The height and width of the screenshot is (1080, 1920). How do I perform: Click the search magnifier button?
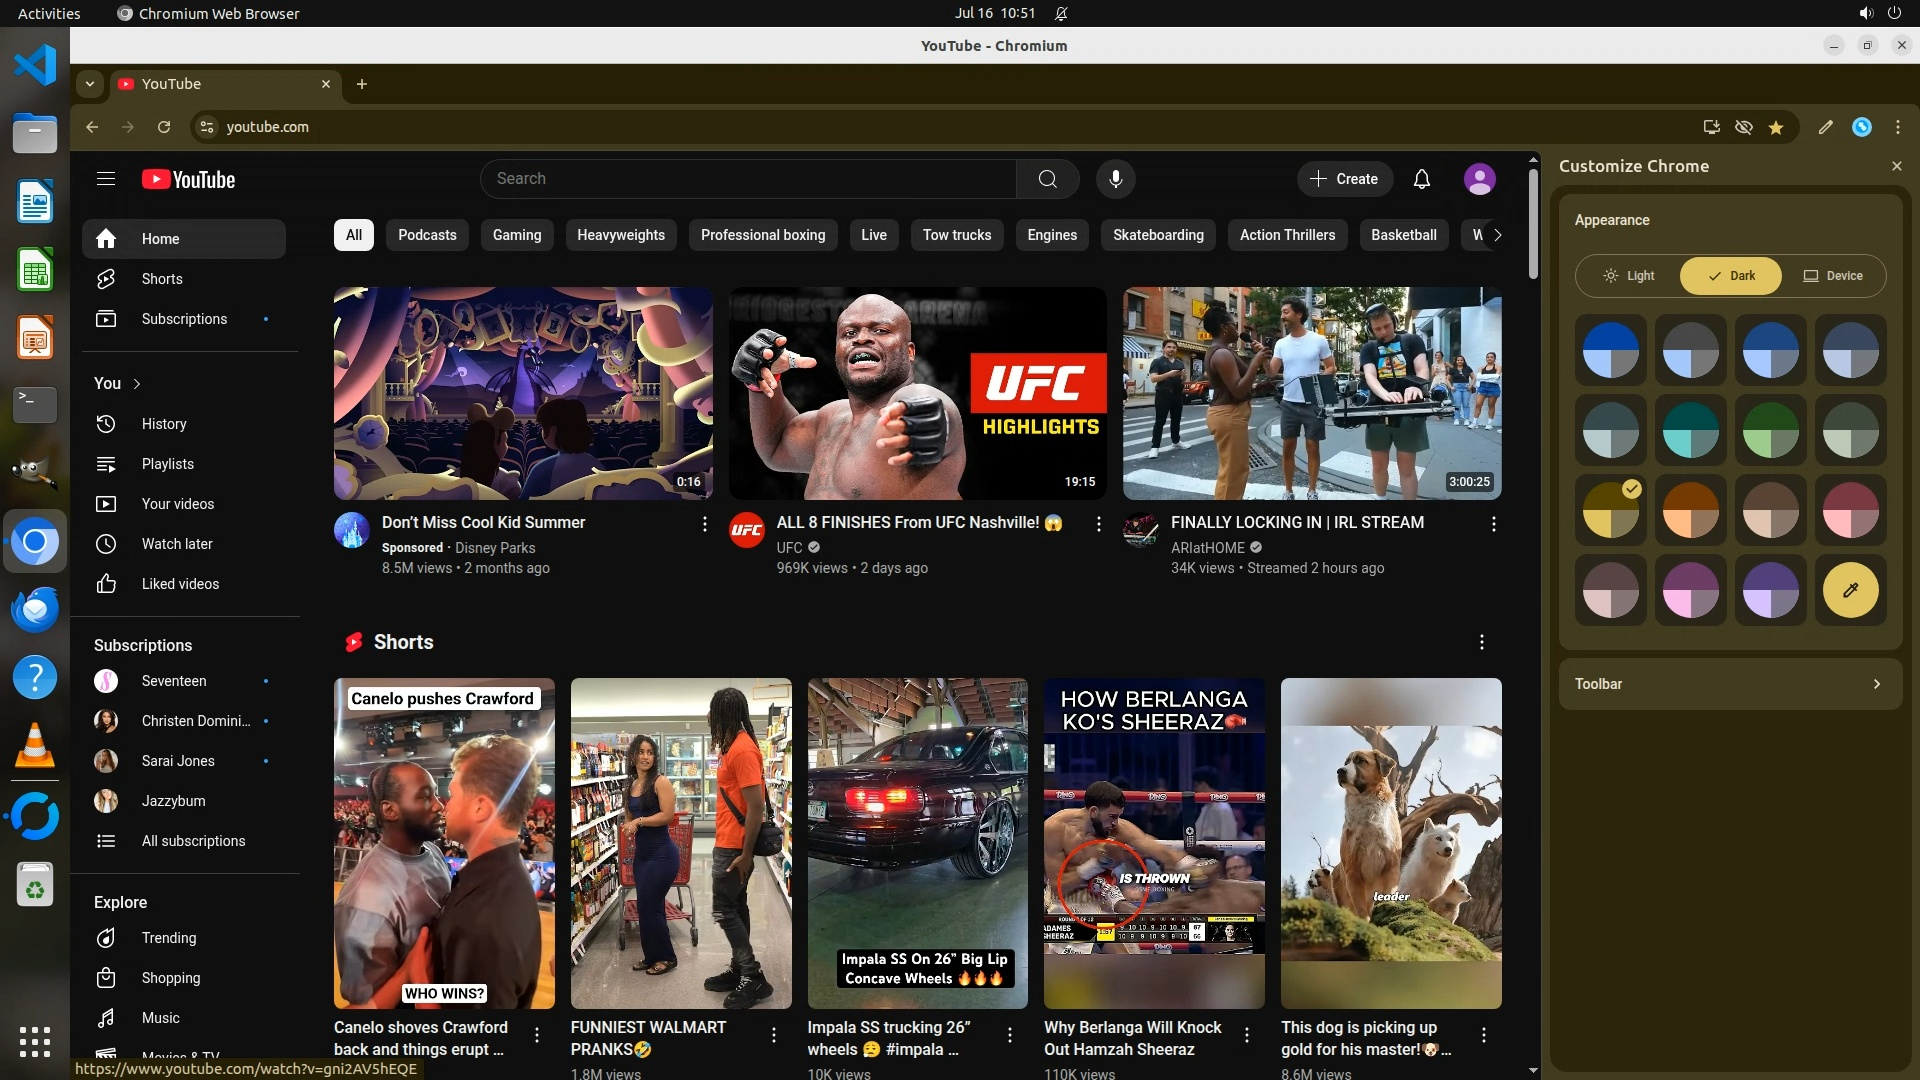1047,179
